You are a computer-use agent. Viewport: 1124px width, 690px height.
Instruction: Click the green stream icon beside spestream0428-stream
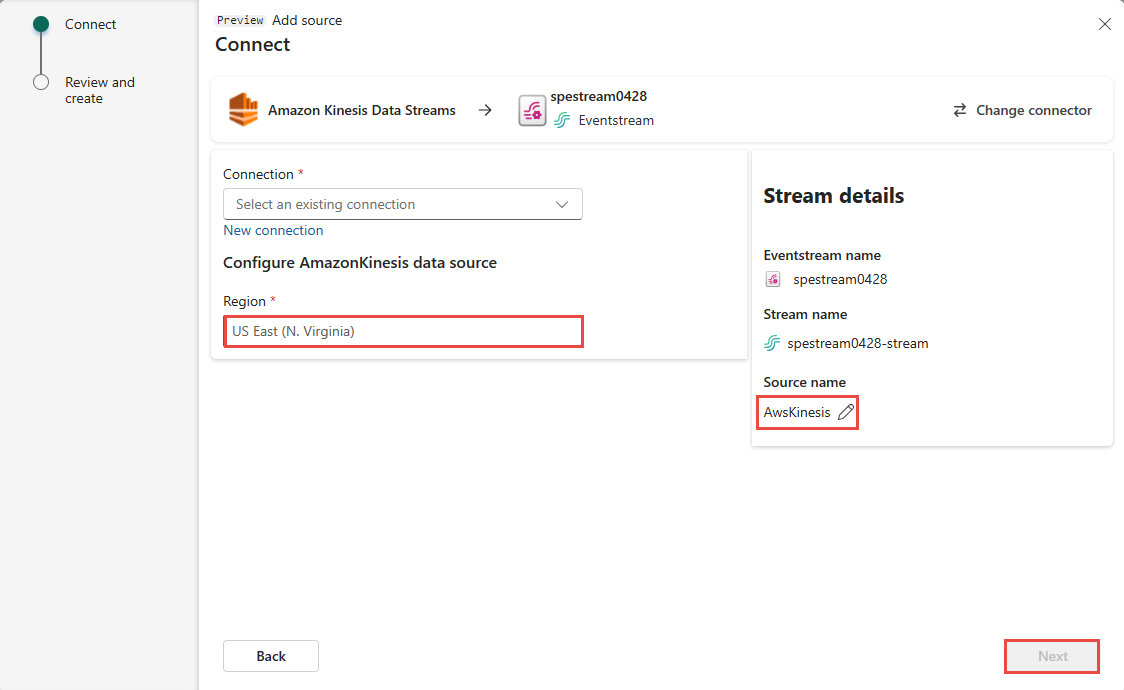tap(771, 342)
